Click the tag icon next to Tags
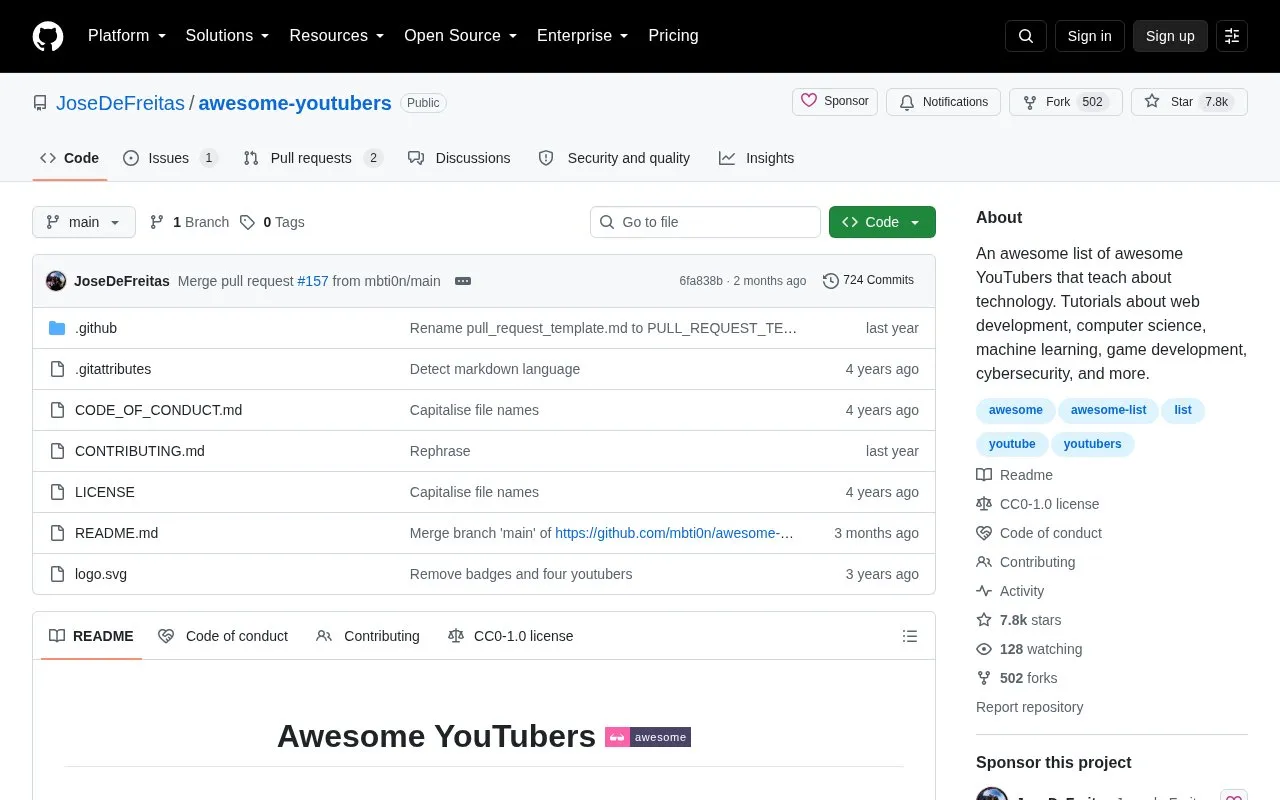The image size is (1280, 800). coord(247,222)
